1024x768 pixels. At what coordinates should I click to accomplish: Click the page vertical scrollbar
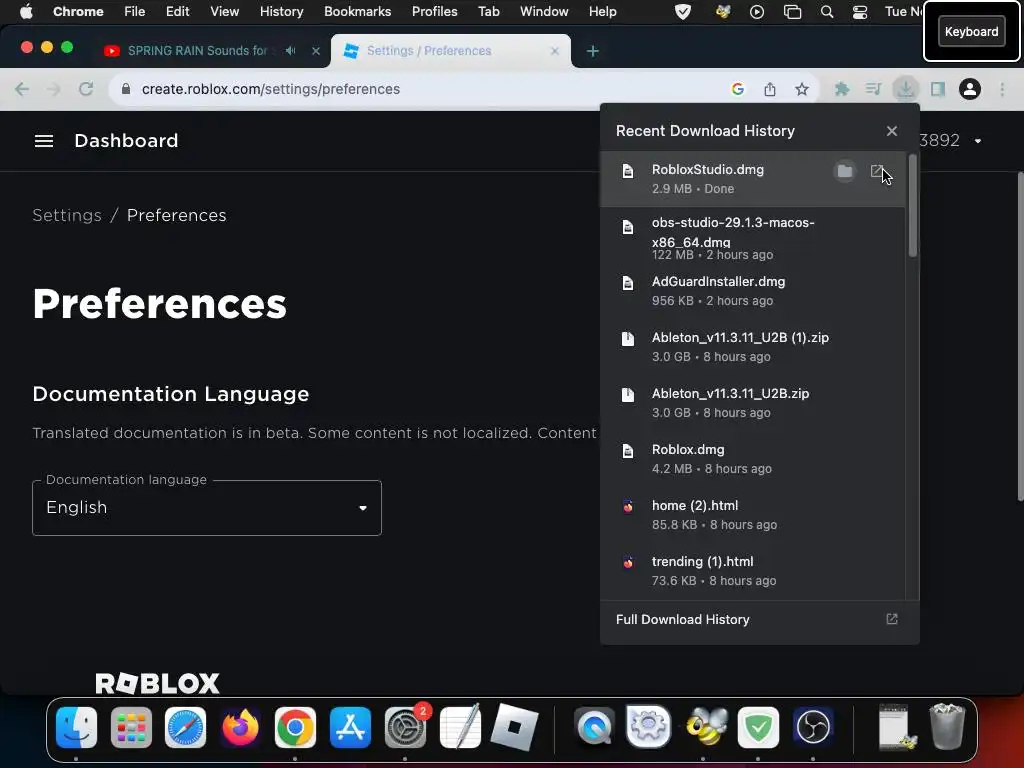point(1020,336)
